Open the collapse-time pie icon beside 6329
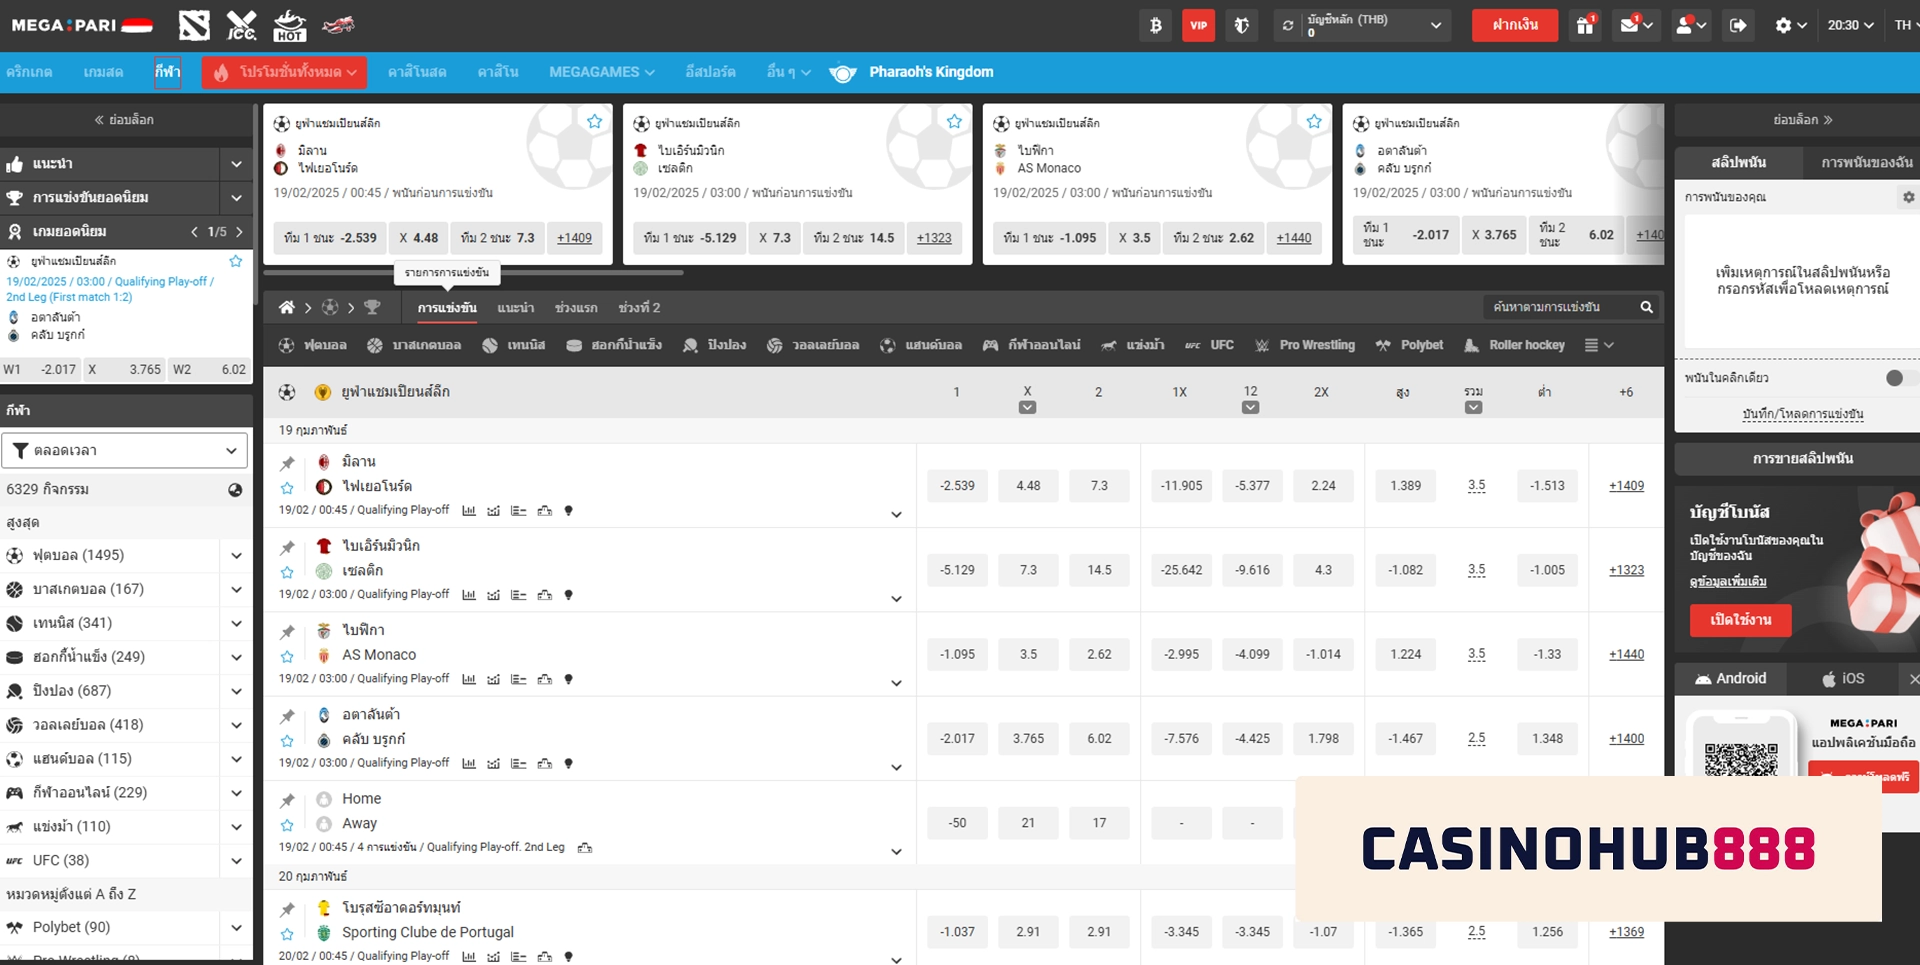This screenshot has height=965, width=1920. click(235, 490)
